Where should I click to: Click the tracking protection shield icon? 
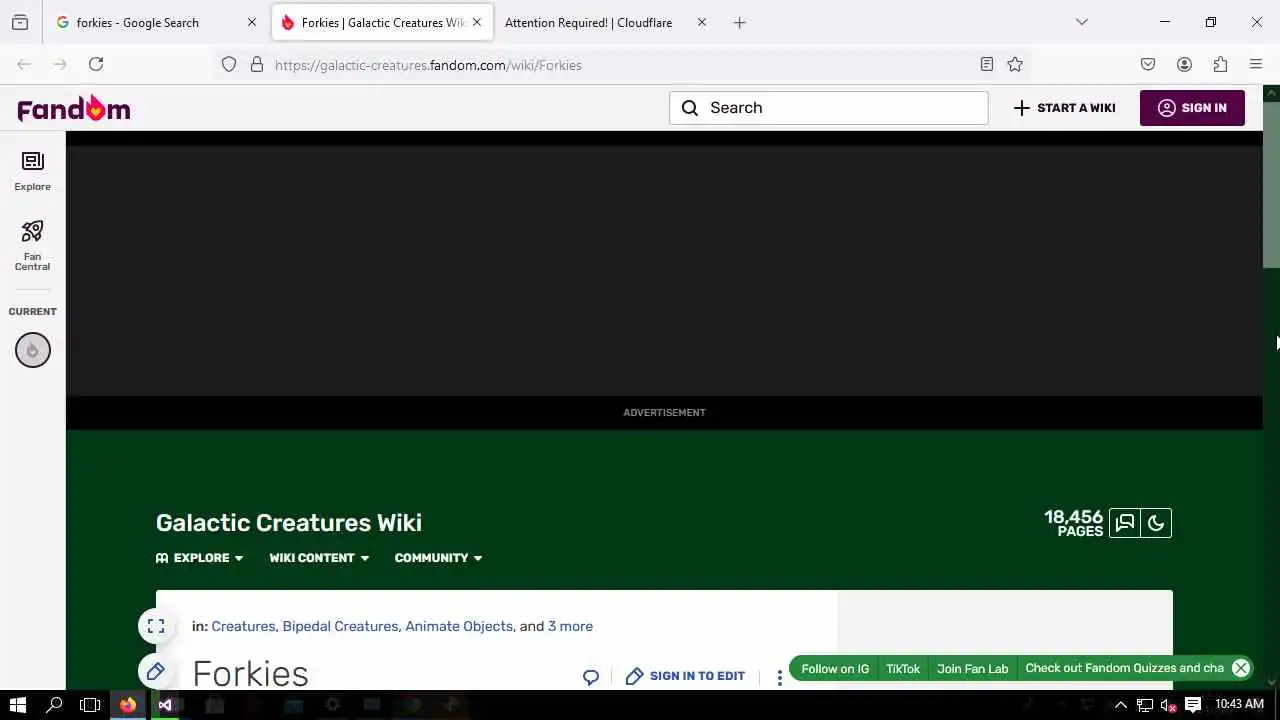pos(229,64)
